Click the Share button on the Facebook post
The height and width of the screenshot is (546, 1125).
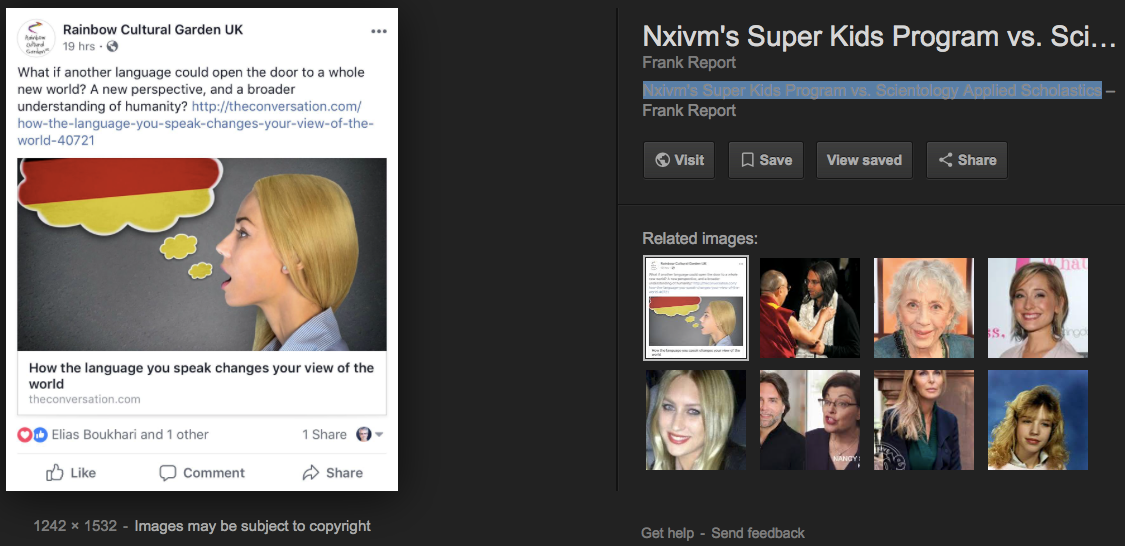click(x=332, y=473)
